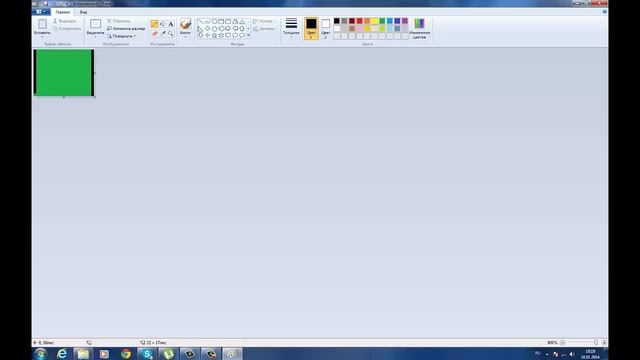Open Windows Media Player from taskbar
Viewport: 640px width, 360px height.
tap(104, 354)
